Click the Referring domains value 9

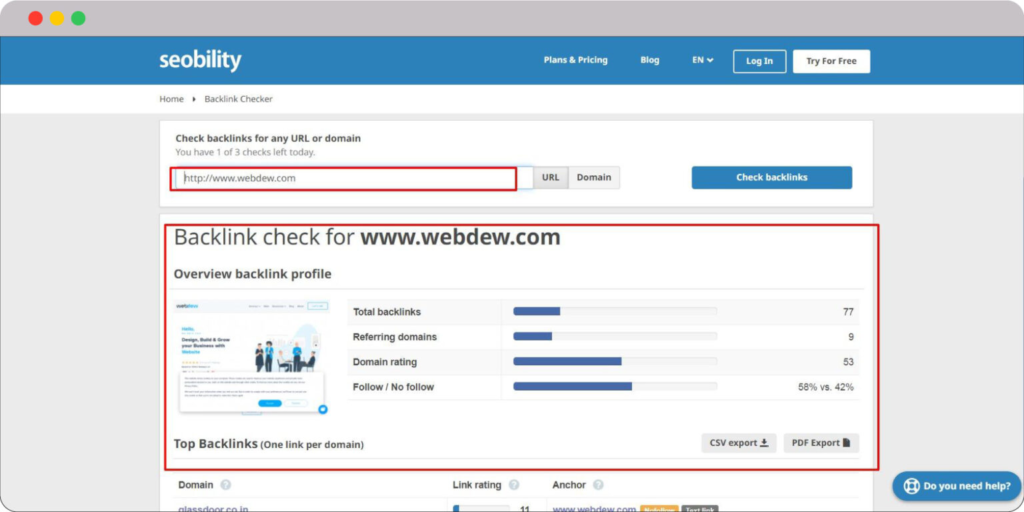point(851,337)
